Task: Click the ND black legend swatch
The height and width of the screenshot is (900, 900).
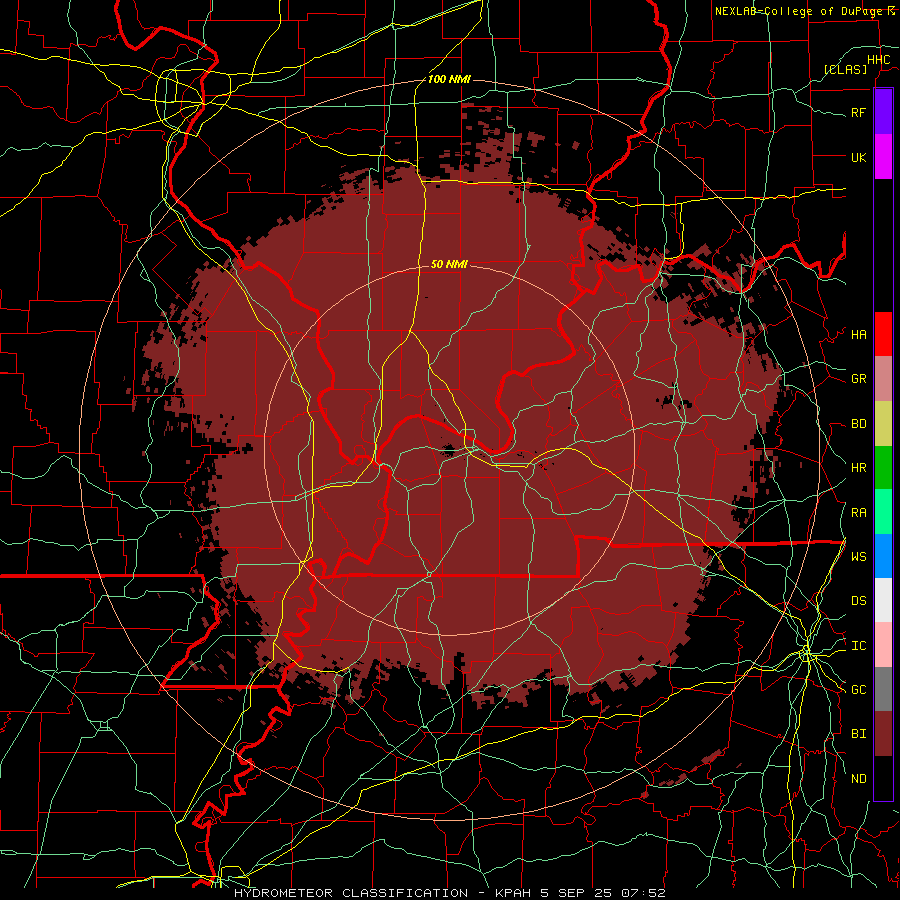Action: click(883, 778)
